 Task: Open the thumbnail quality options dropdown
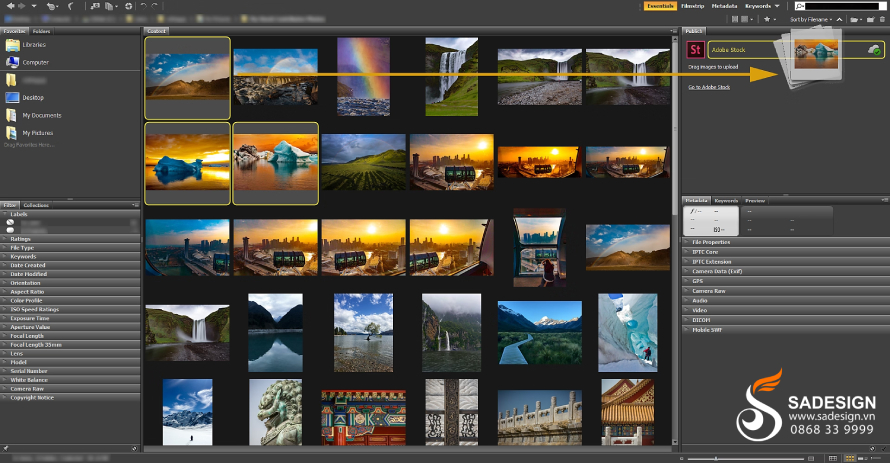pos(745,19)
